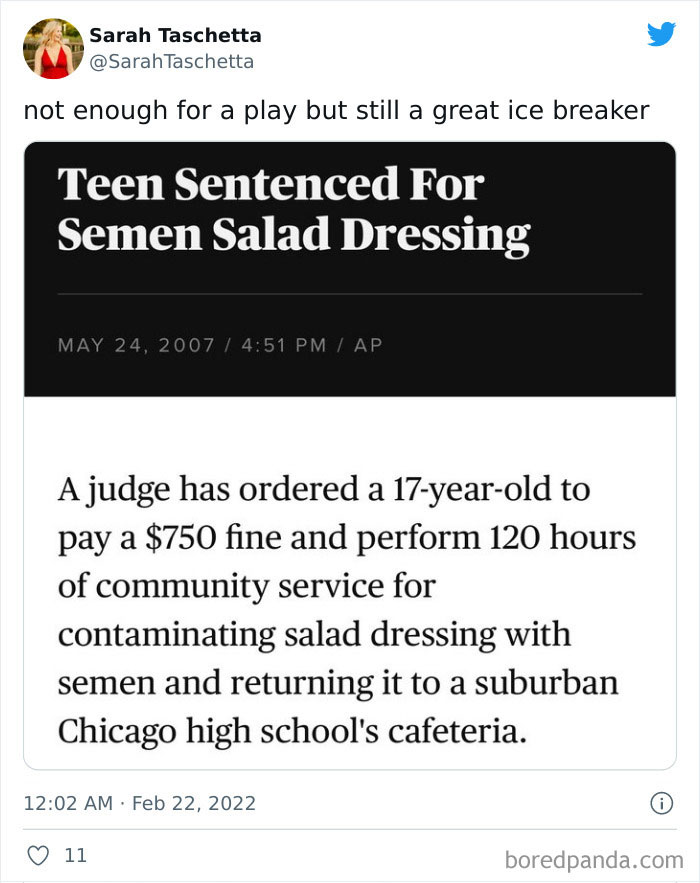The height and width of the screenshot is (883, 700).
Task: Click the blue bird logo top right
Action: click(x=662, y=34)
